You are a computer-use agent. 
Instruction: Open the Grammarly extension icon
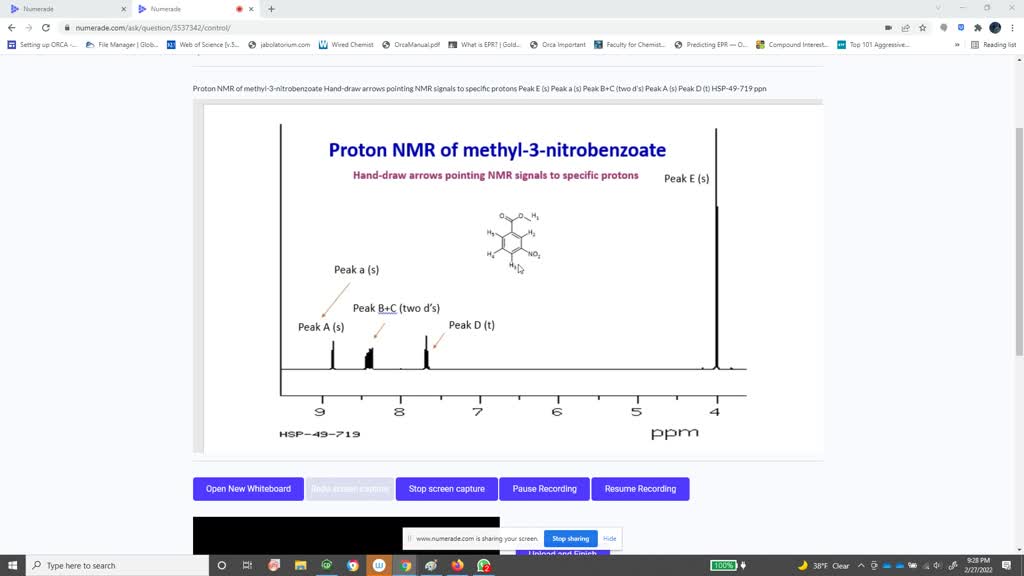[x=944, y=28]
